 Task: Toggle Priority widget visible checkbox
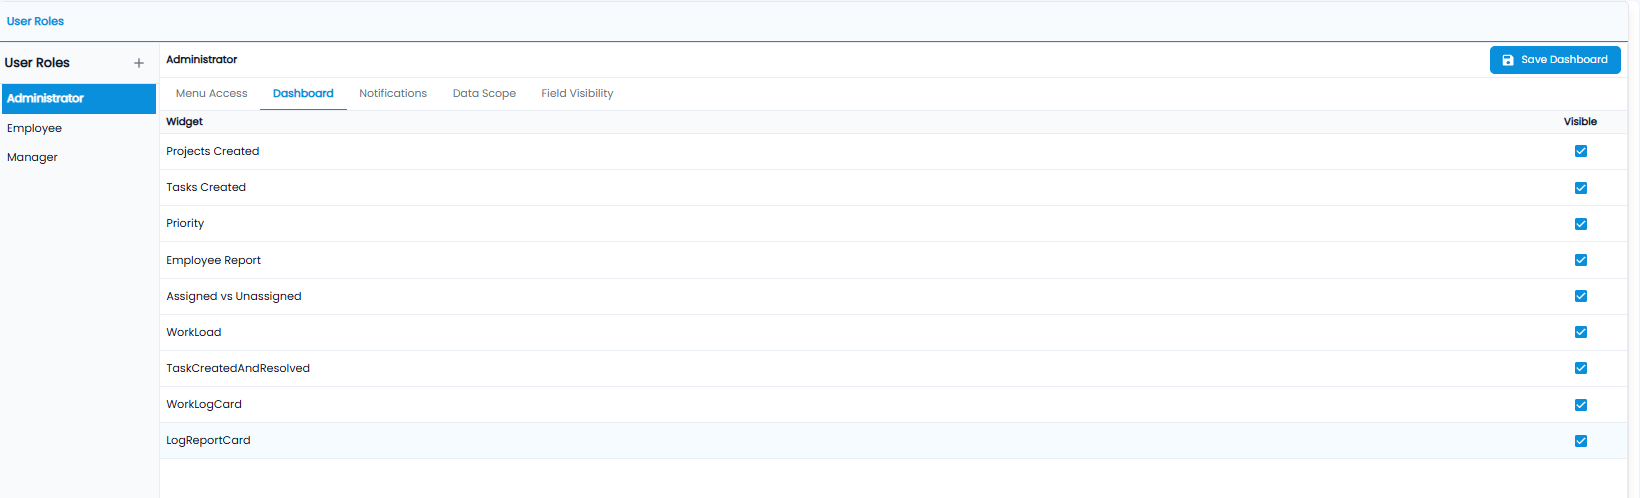pos(1581,224)
